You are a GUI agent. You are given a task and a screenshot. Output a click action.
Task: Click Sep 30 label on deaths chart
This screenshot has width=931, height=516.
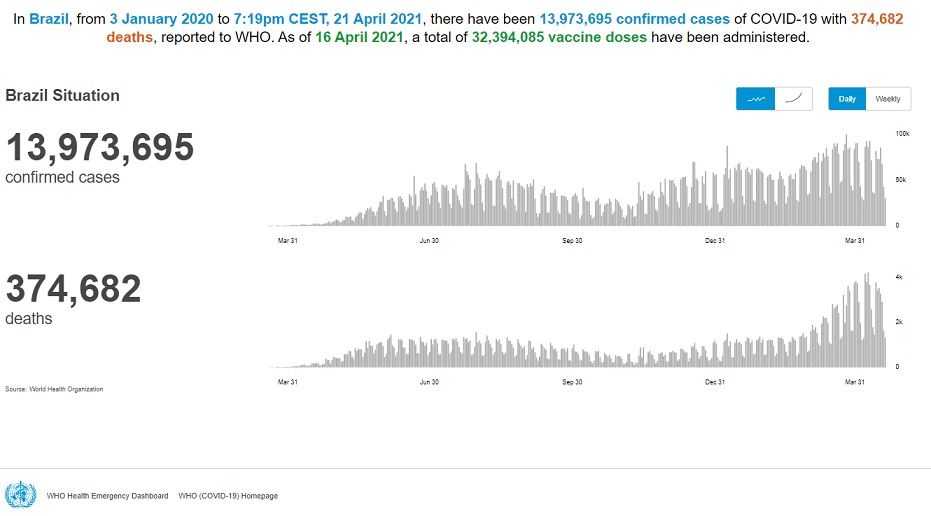pos(572,382)
